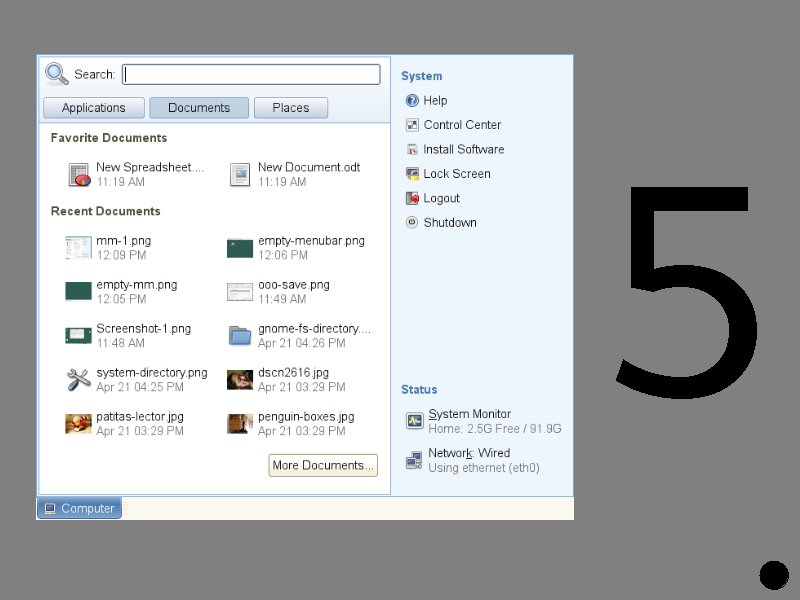Screen dimensions: 800x600
Task: Open the dscn2616.jpg thumbnail
Action: click(x=240, y=380)
